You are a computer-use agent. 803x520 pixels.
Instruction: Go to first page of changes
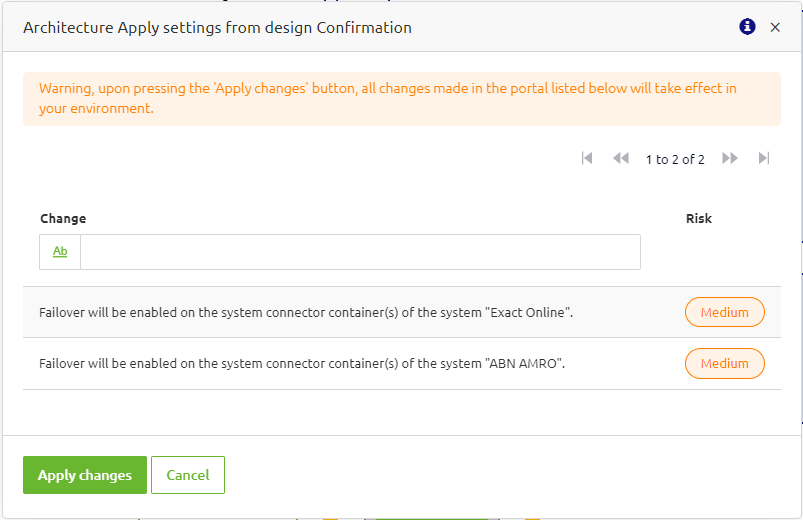[587, 158]
